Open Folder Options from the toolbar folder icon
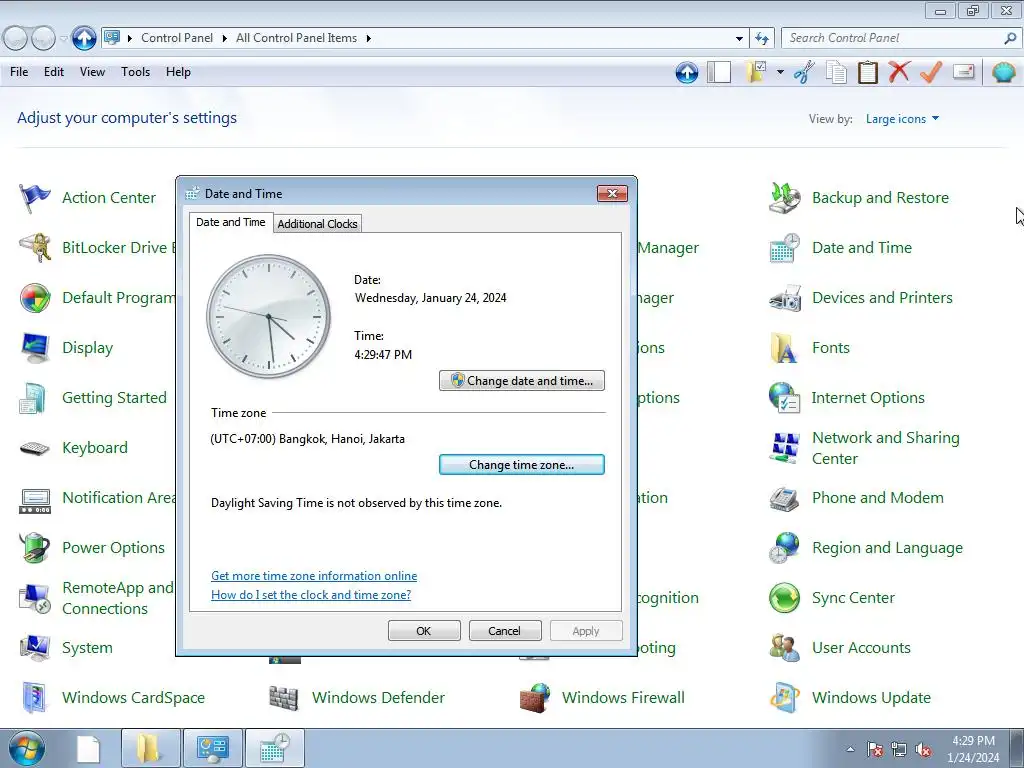 click(x=756, y=72)
